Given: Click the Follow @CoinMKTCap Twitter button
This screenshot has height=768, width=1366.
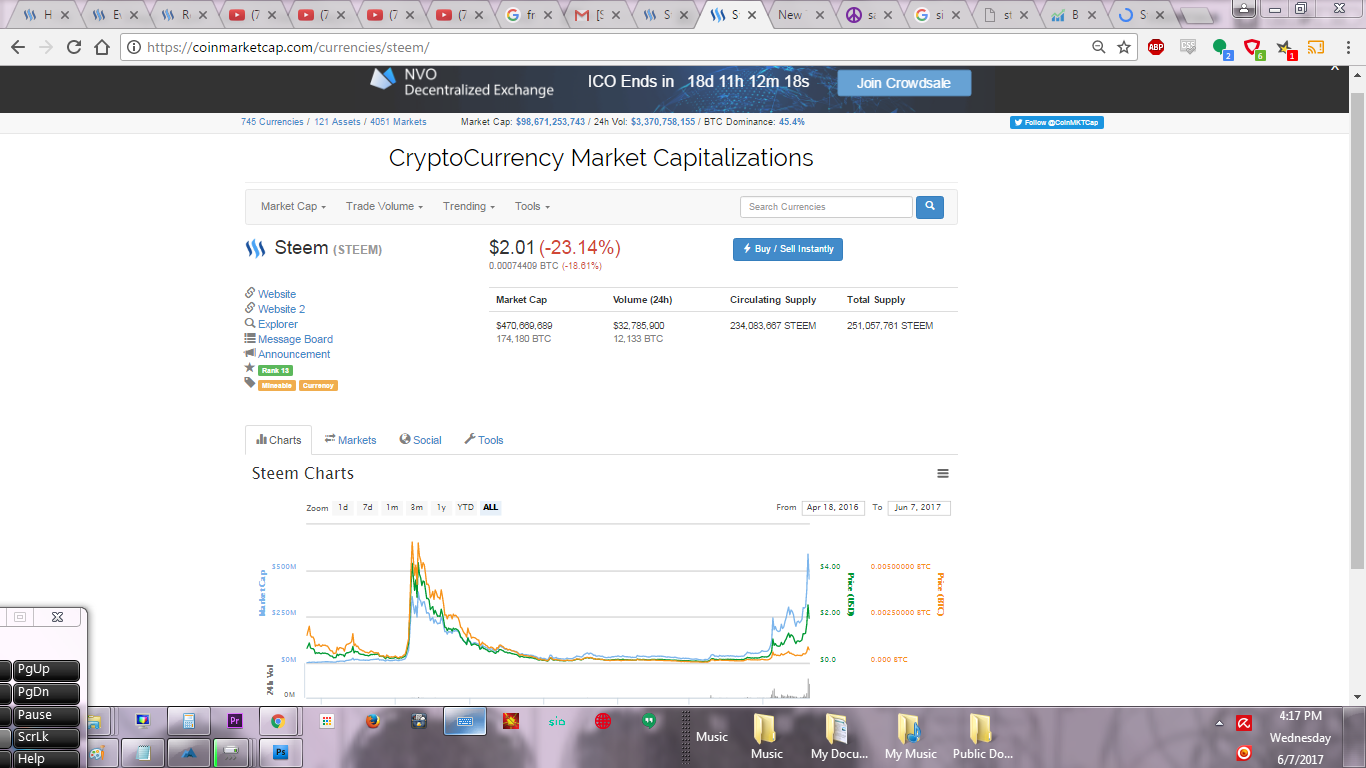Looking at the screenshot, I should pyautogui.click(x=1056, y=122).
